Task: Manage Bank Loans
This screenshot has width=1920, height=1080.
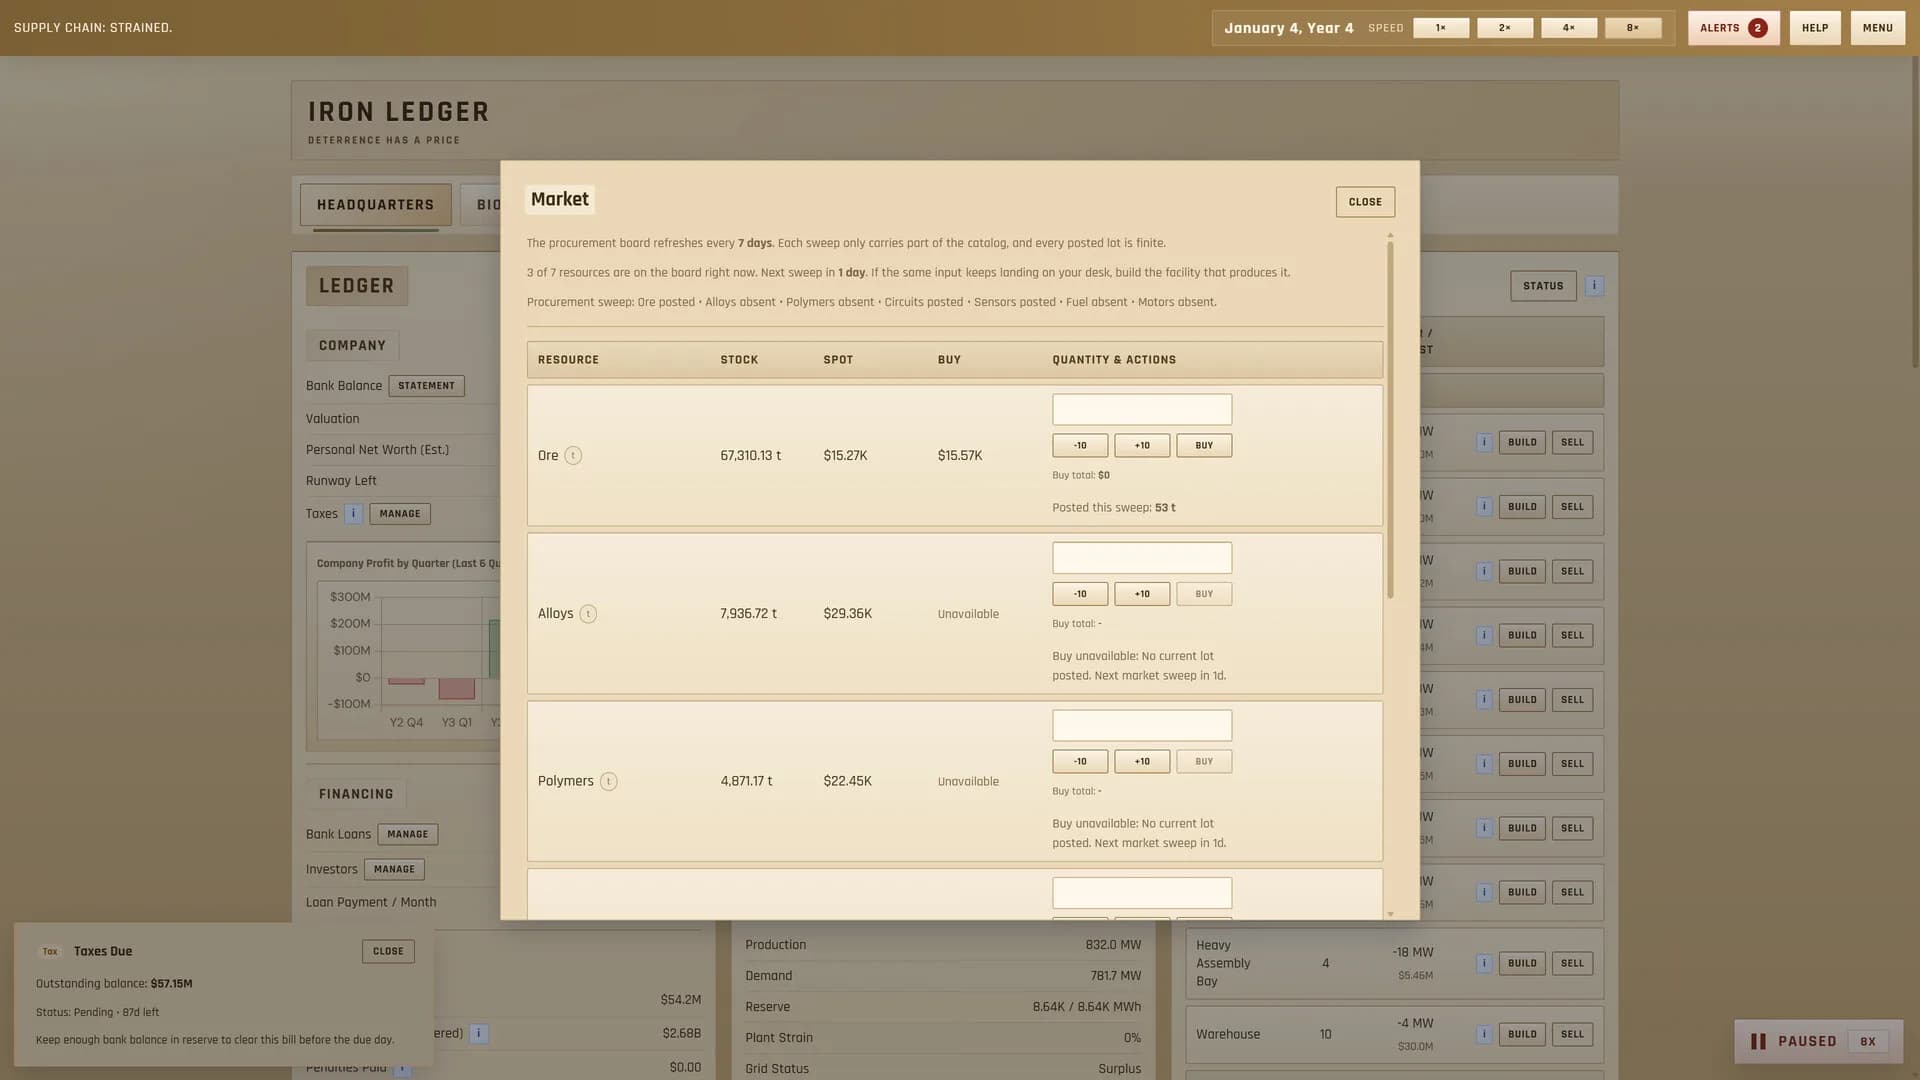Action: (x=407, y=834)
